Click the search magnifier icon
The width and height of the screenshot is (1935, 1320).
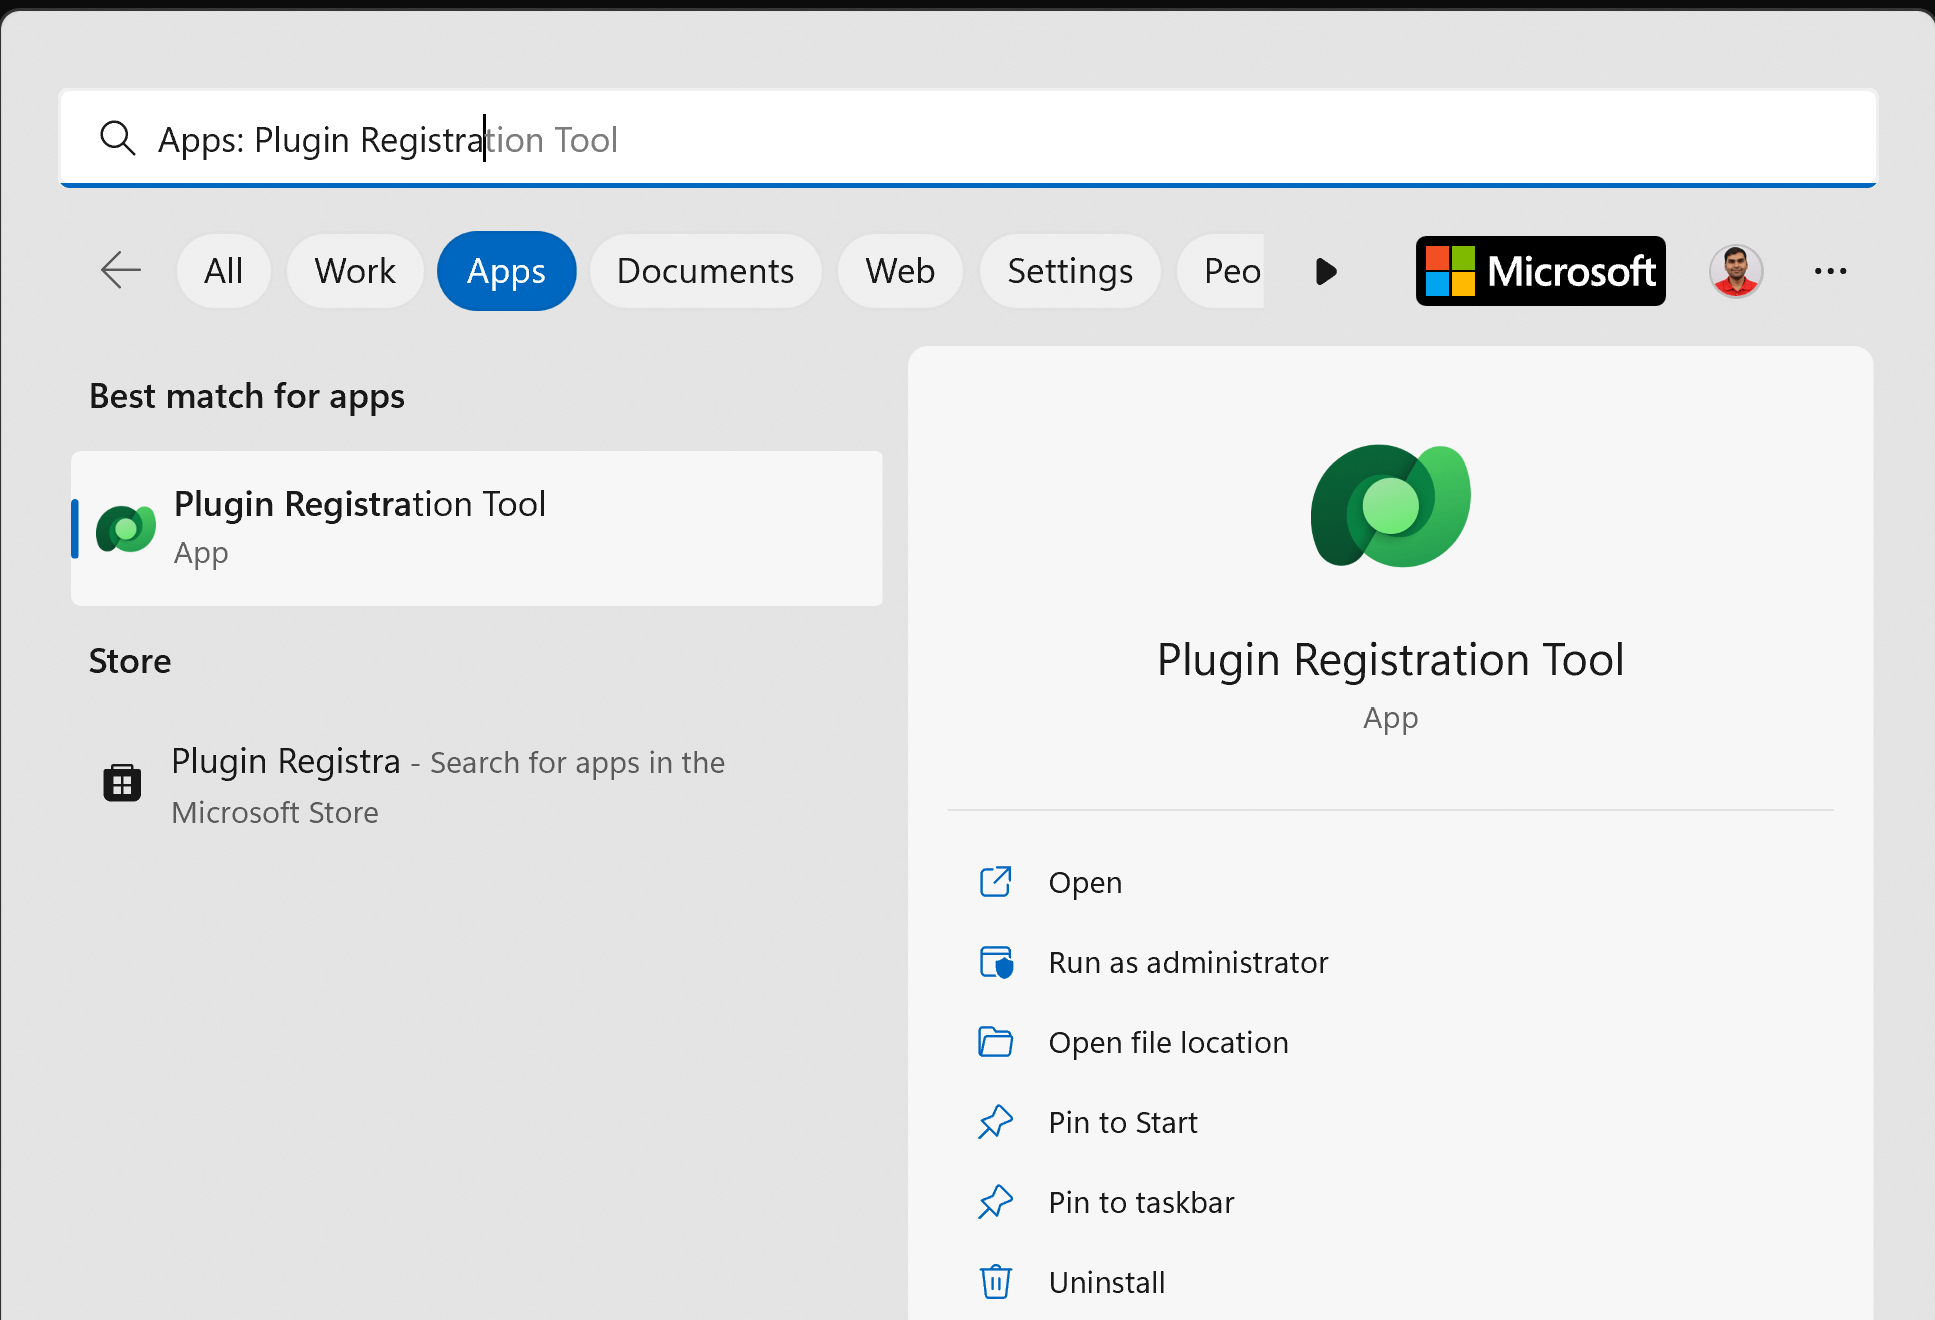118,139
